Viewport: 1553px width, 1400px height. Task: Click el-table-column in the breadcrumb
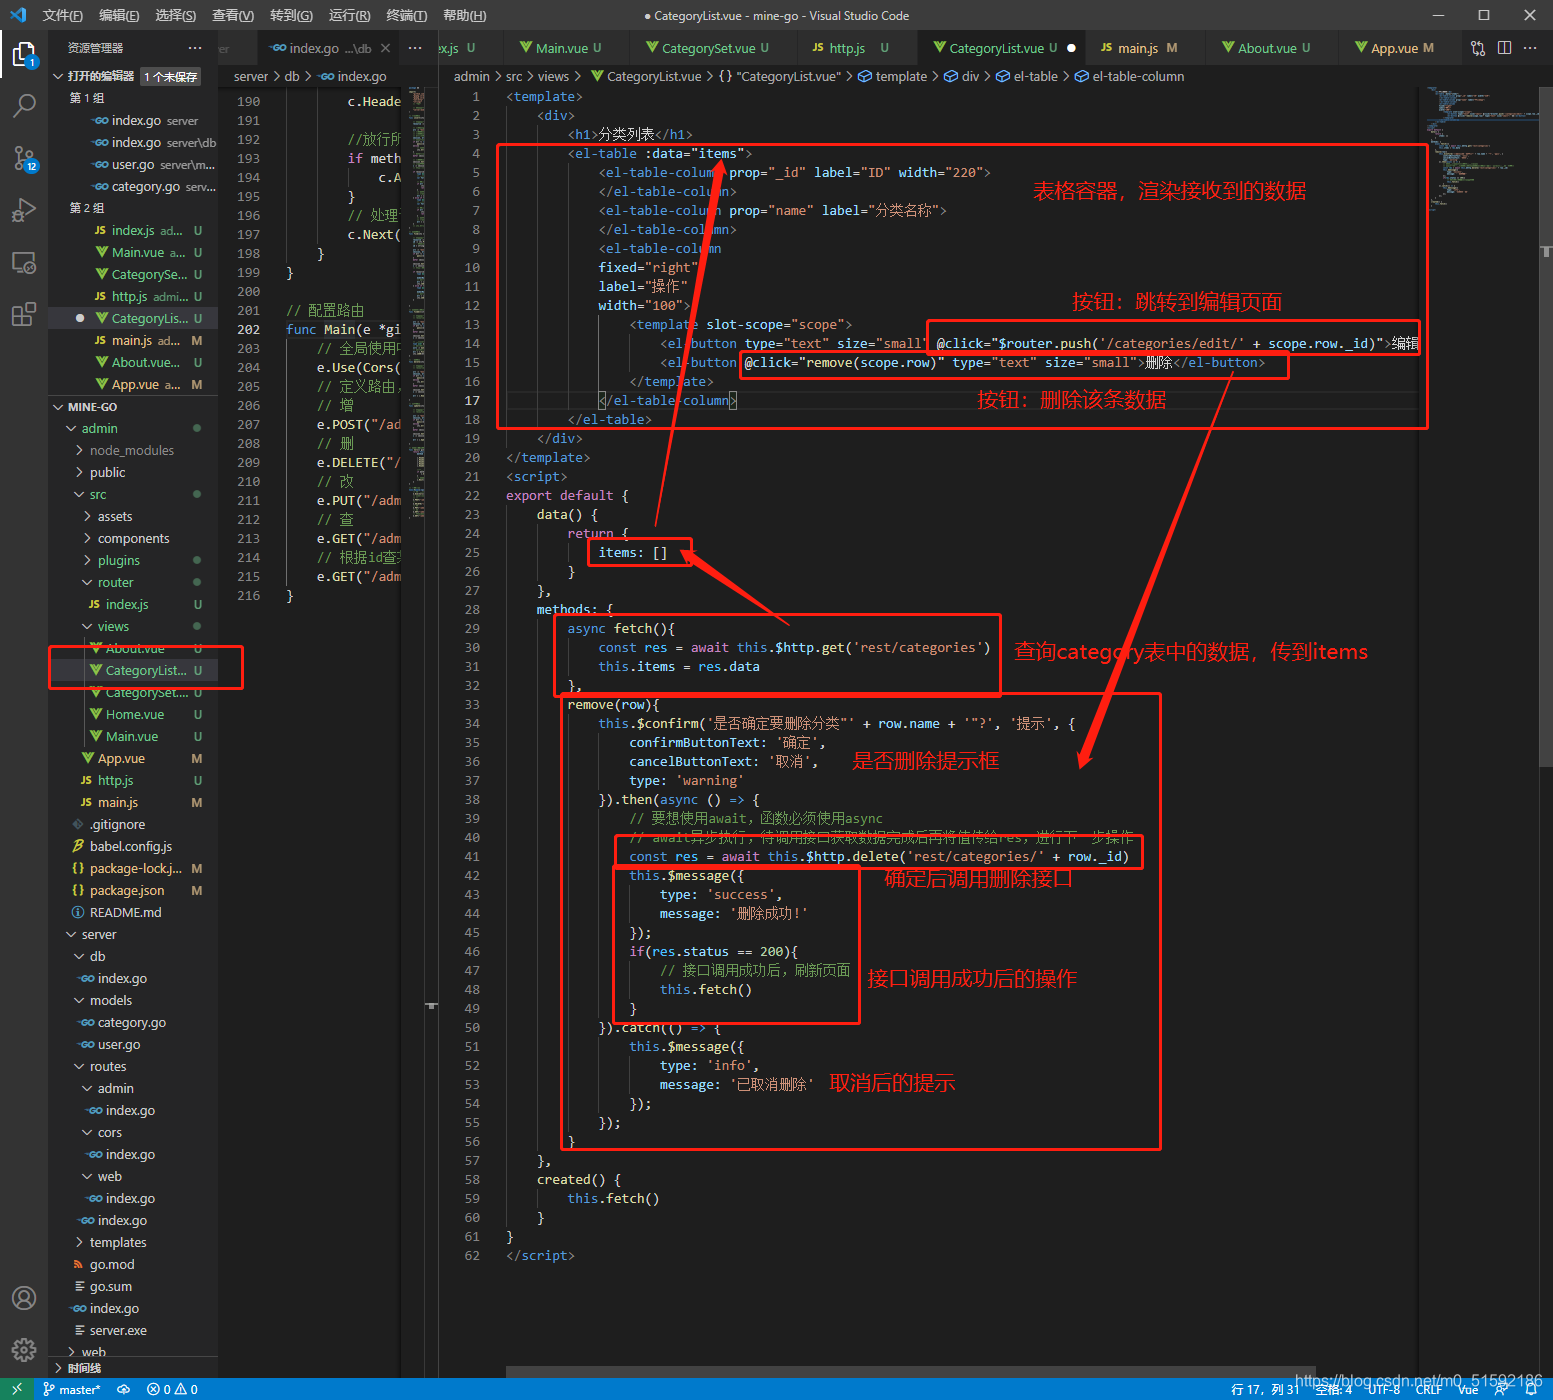coord(1137,76)
